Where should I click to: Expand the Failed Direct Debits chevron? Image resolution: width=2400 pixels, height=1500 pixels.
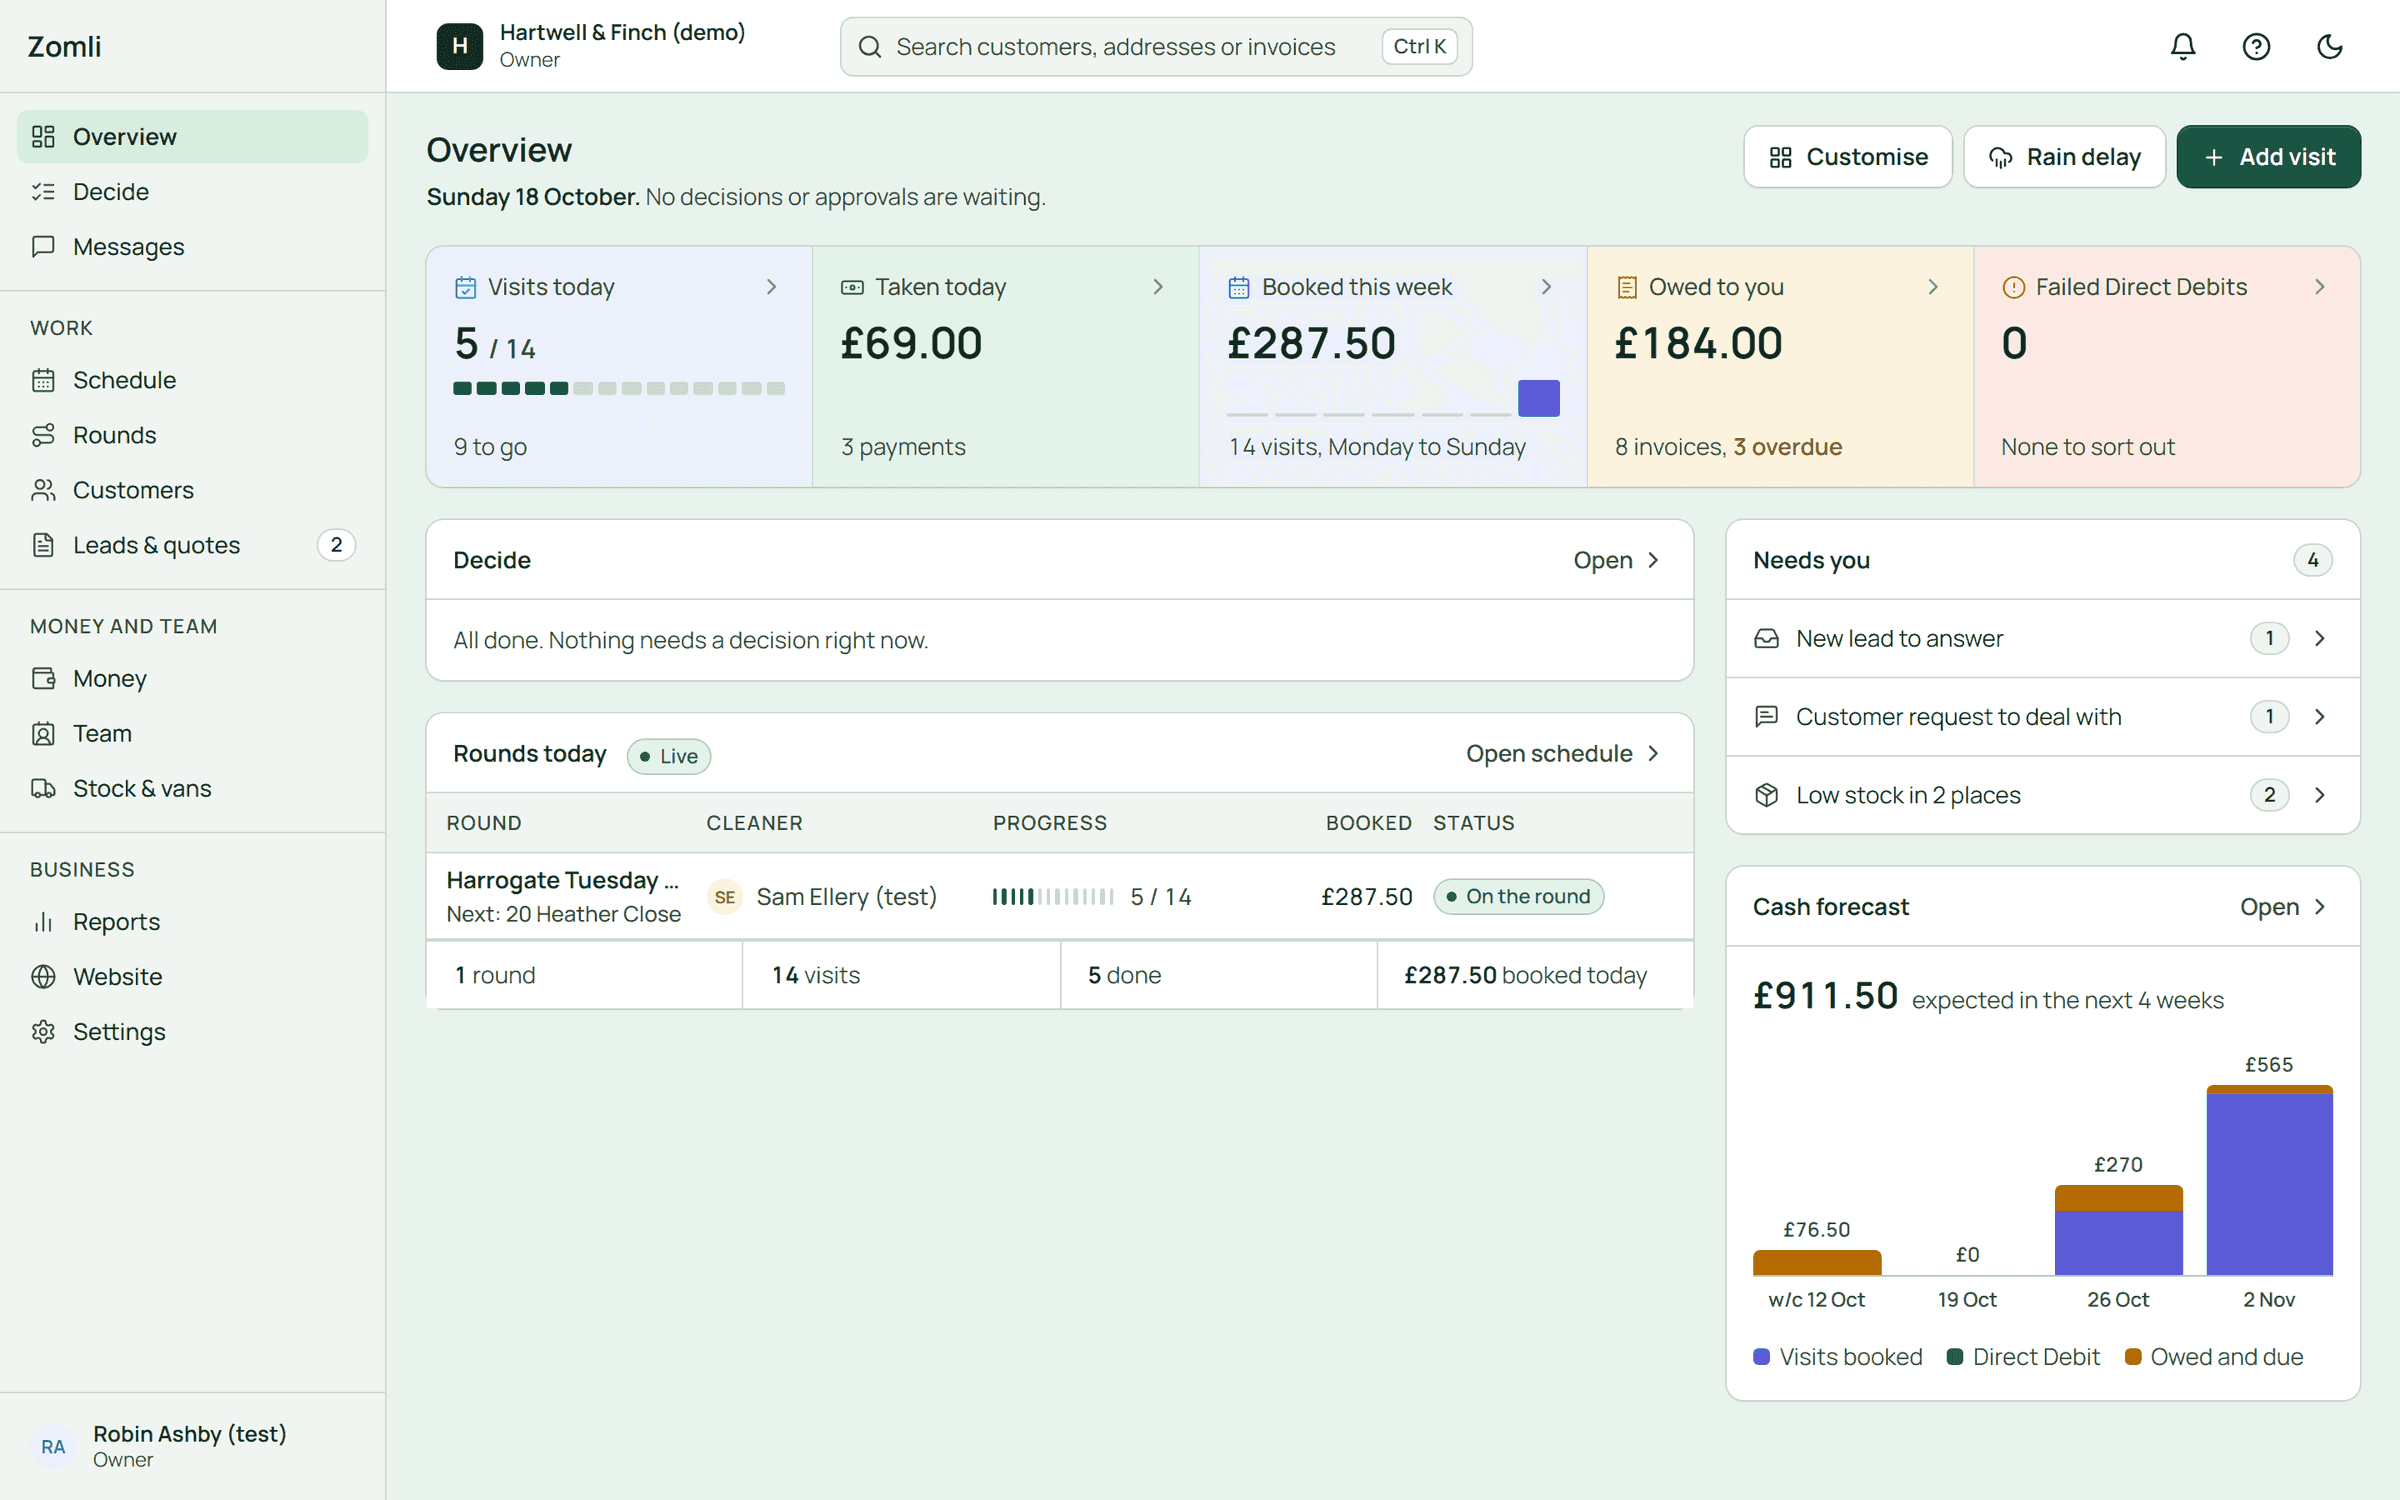[2320, 287]
